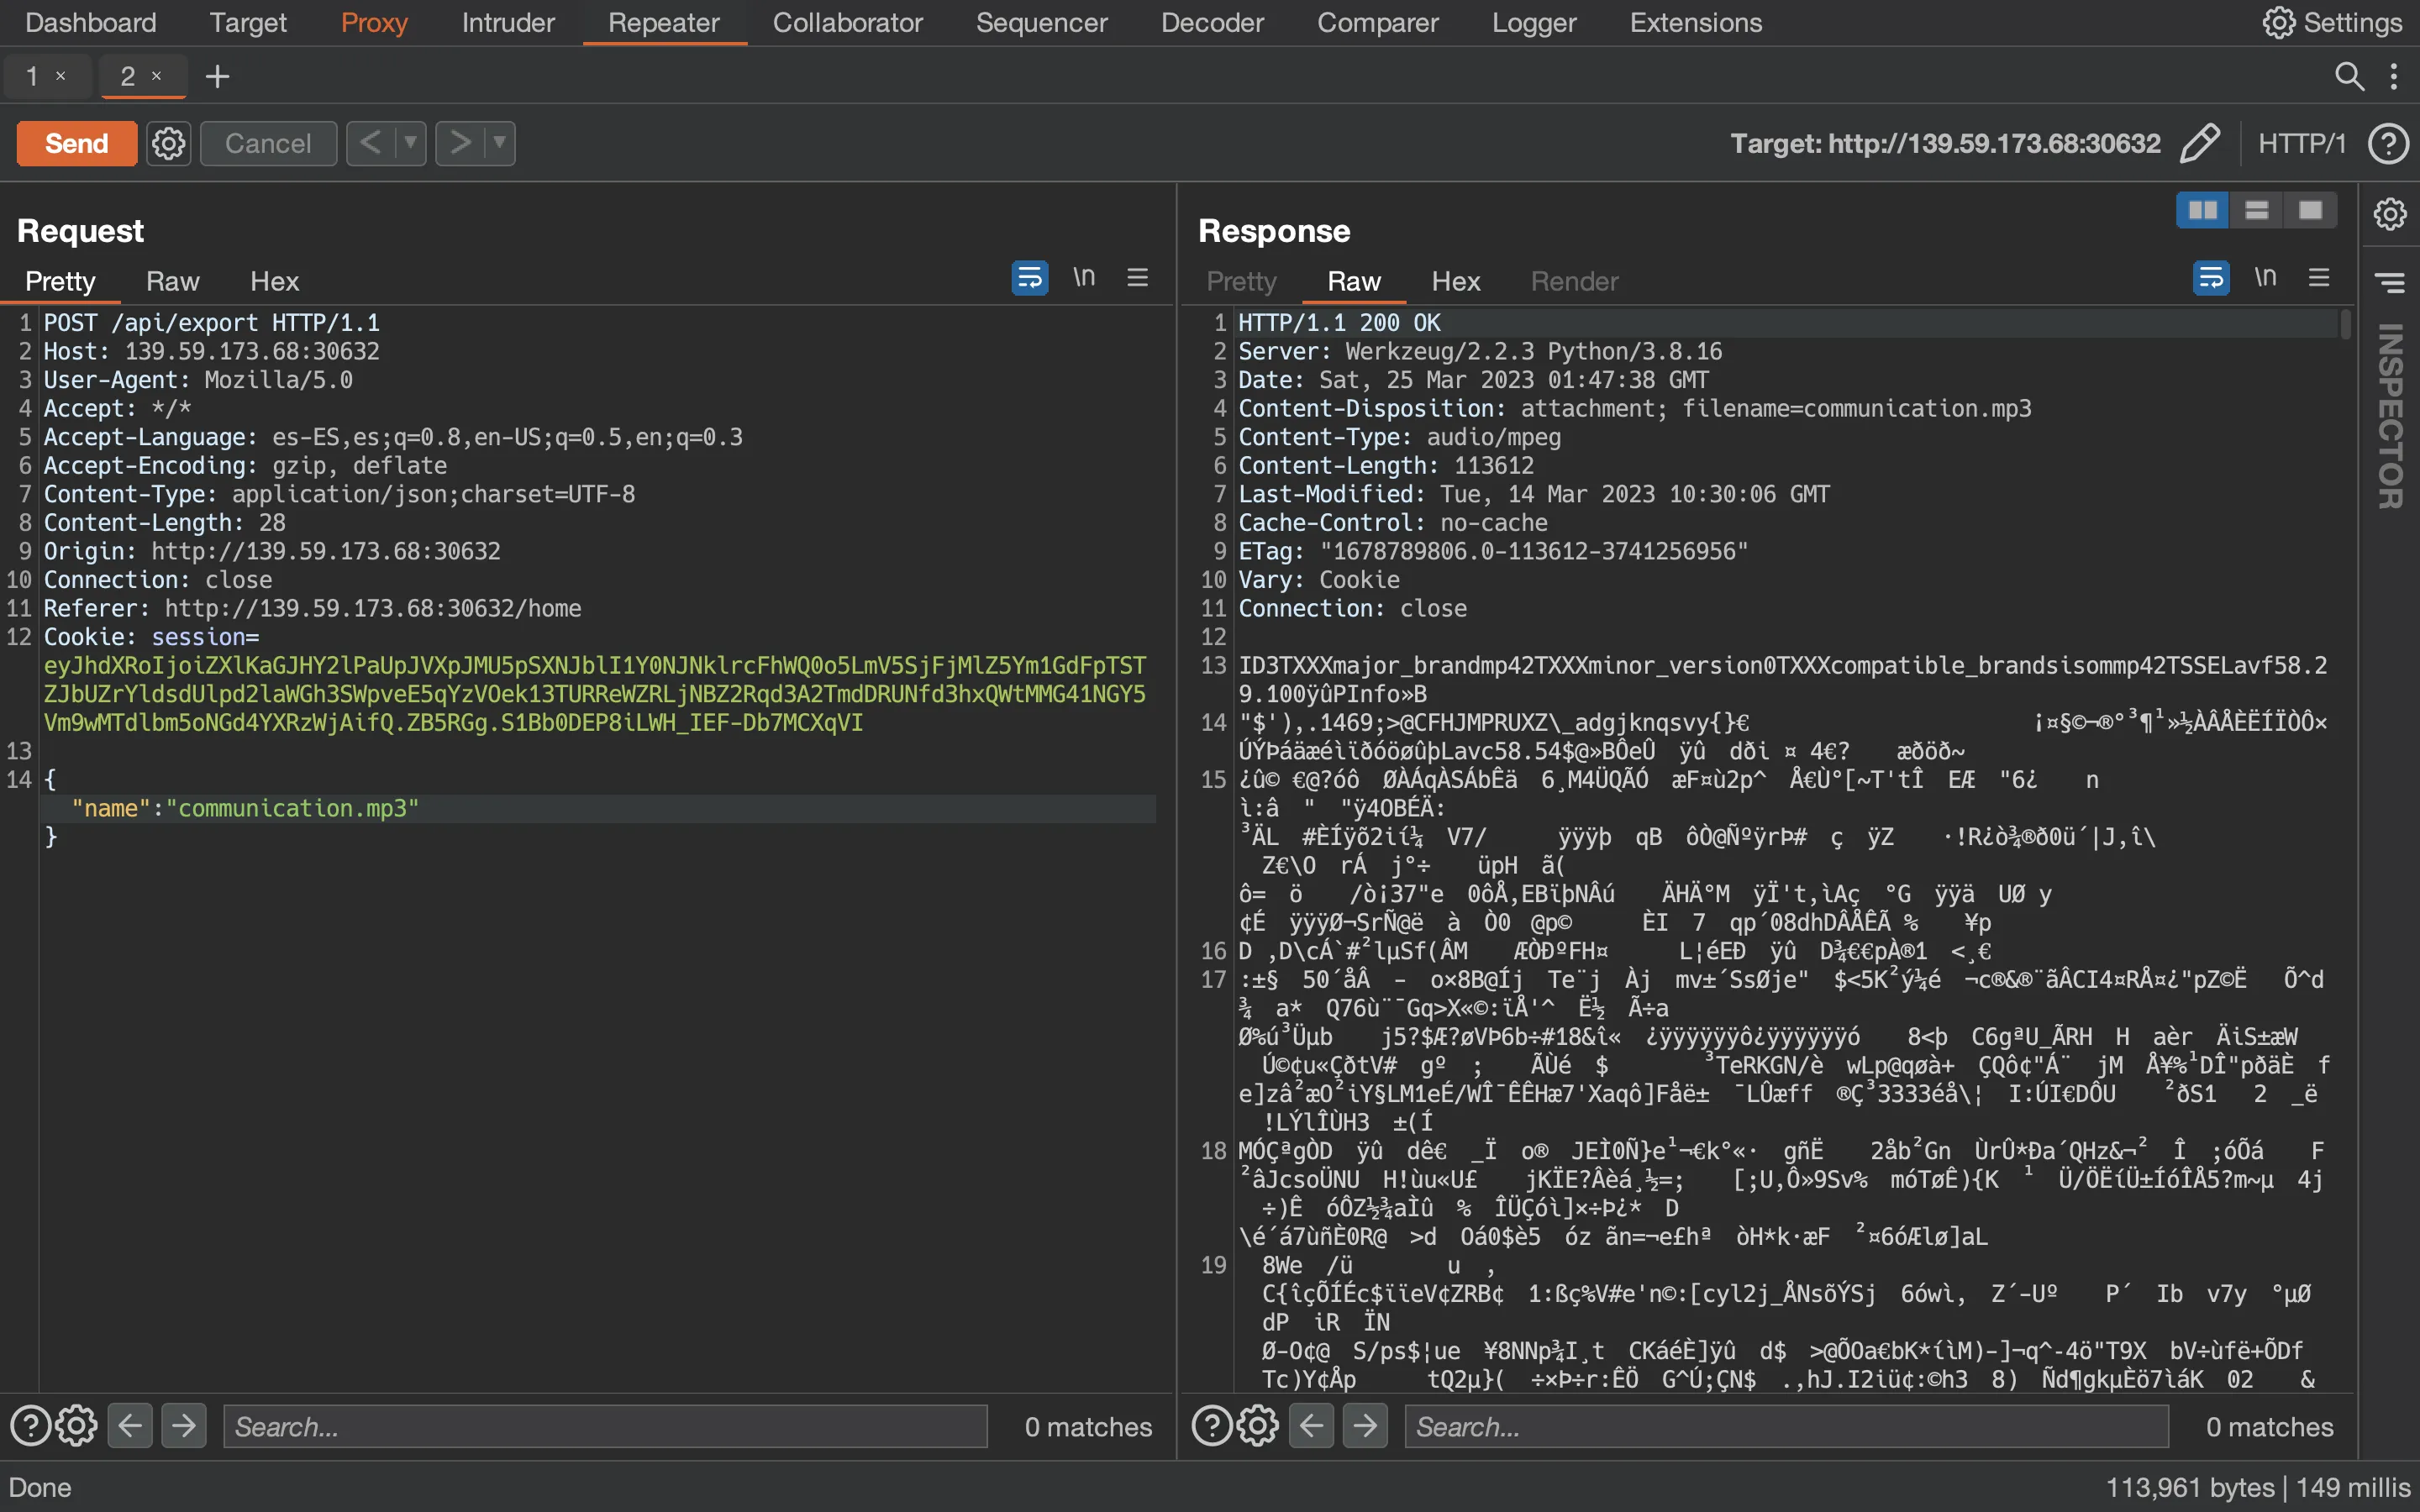
Task: Jump to next Response search match
Action: (1366, 1426)
